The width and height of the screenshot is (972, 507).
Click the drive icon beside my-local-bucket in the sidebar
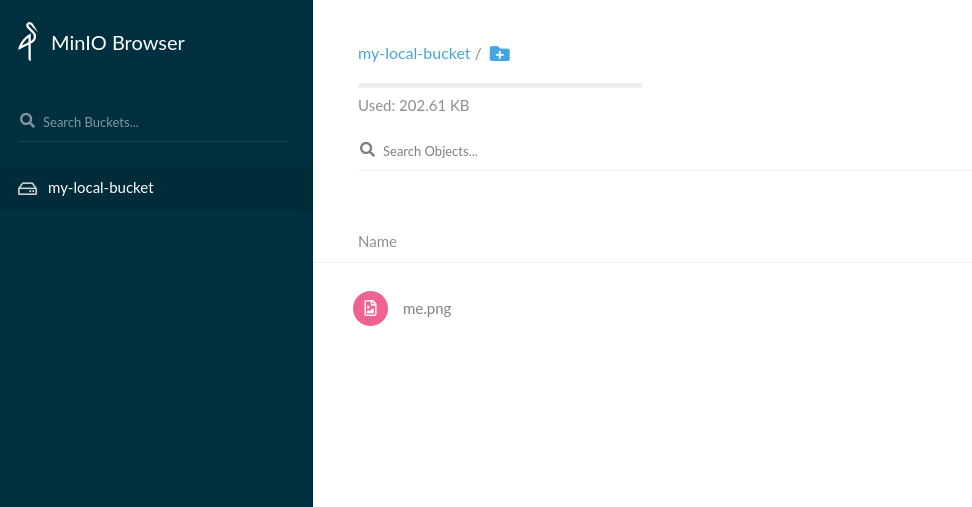coord(27,188)
